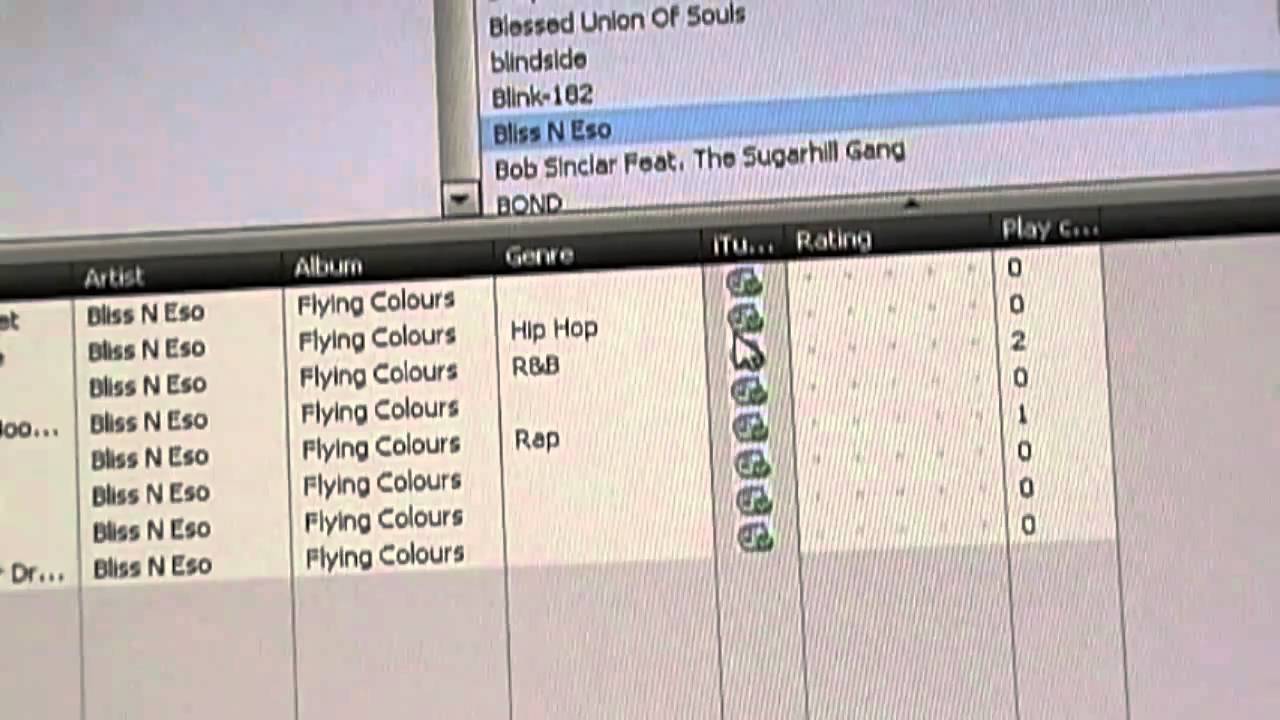This screenshot has height=720, width=1280.
Task: Click the play count '2' cell
Action: [1018, 341]
